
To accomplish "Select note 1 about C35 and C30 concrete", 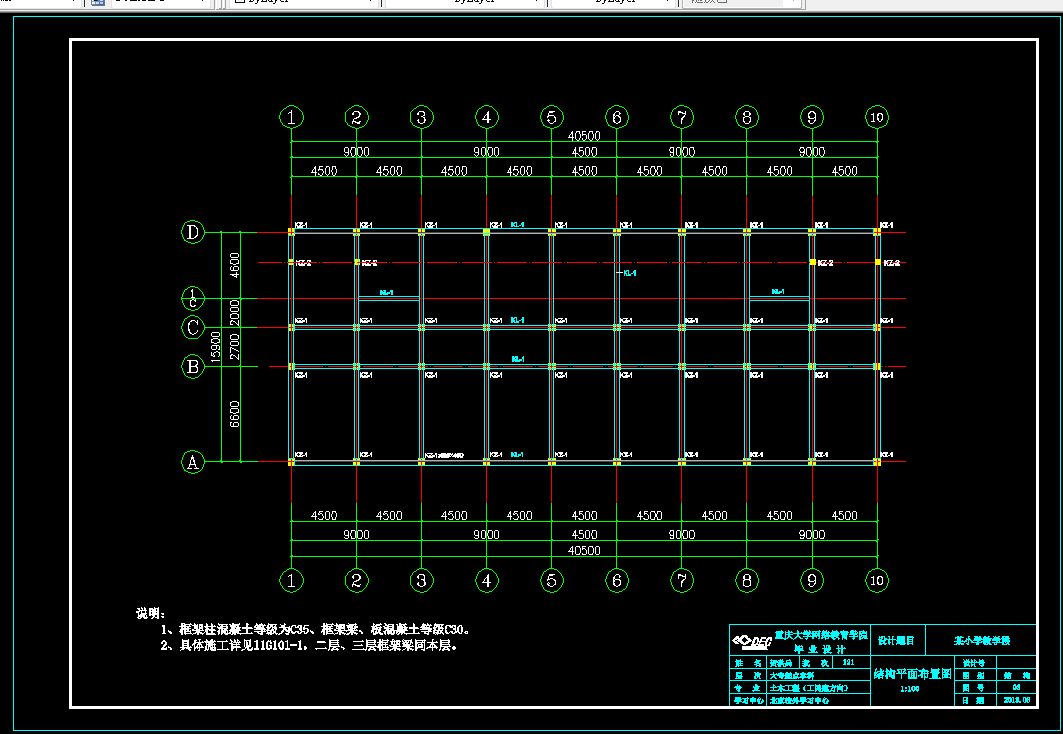I will (315, 630).
